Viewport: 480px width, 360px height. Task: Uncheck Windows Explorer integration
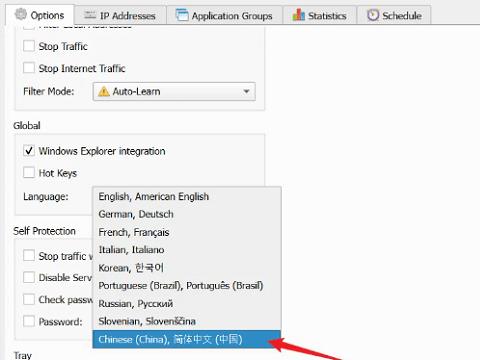click(29, 151)
